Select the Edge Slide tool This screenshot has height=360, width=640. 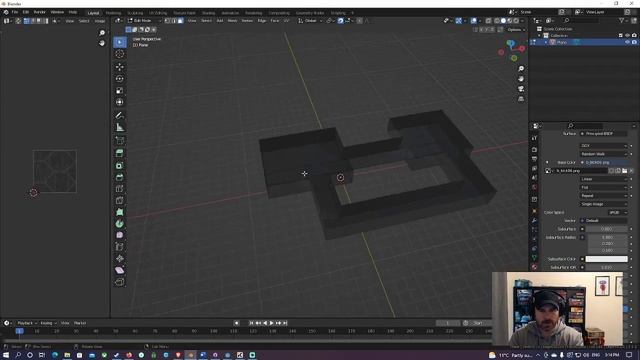pos(120,247)
